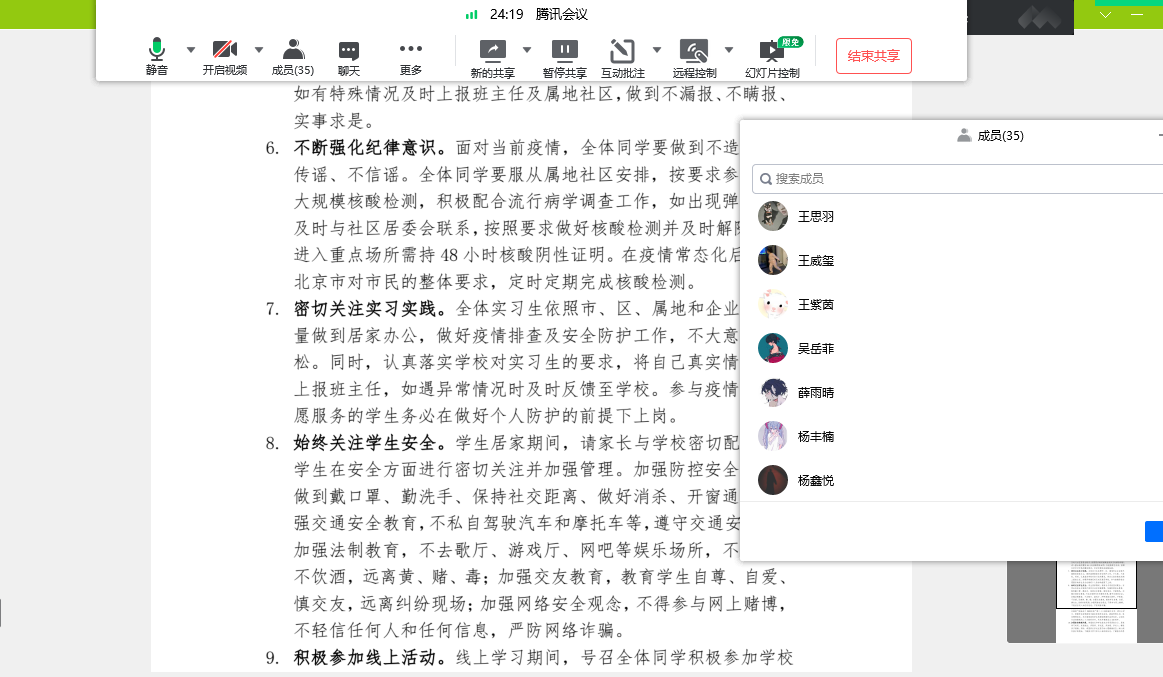
Task: Expand dropdown arrow next to 新的共享
Action: [527, 49]
